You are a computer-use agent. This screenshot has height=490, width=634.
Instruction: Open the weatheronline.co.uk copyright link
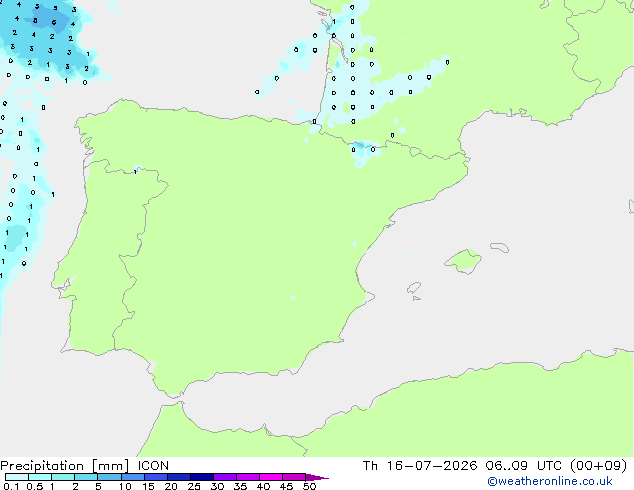coord(550,481)
